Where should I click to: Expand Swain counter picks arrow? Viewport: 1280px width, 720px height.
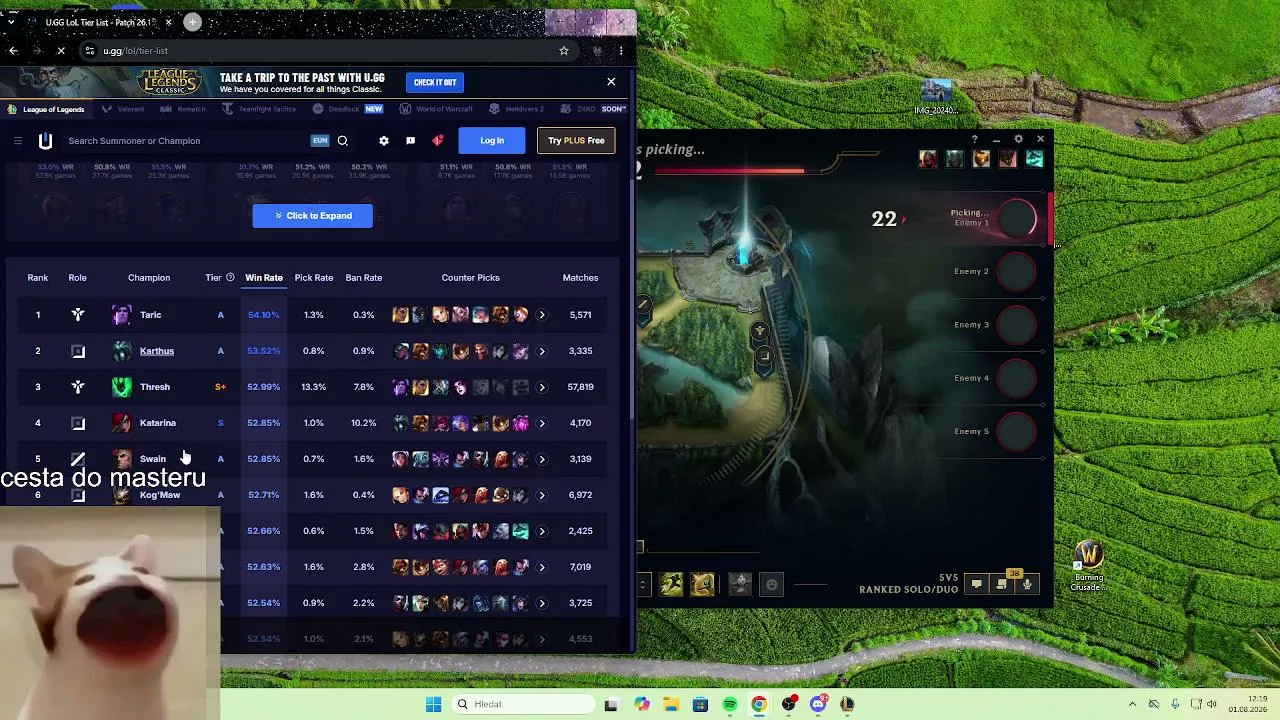click(x=542, y=459)
